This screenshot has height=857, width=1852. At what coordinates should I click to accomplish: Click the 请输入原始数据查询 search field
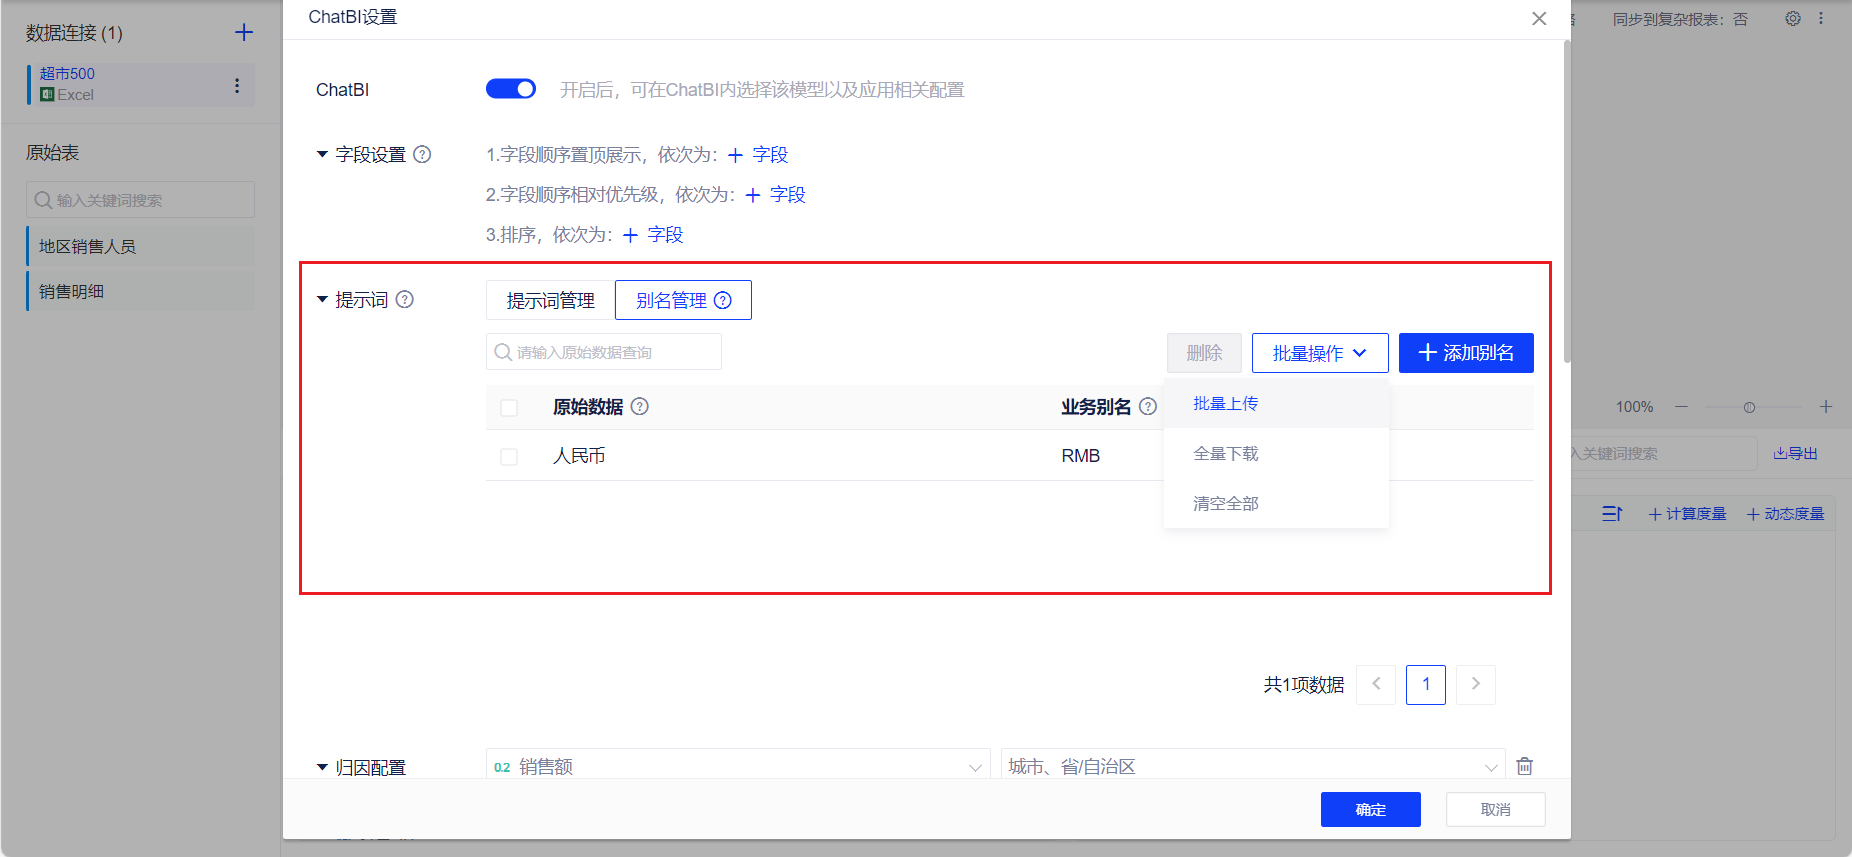(604, 353)
